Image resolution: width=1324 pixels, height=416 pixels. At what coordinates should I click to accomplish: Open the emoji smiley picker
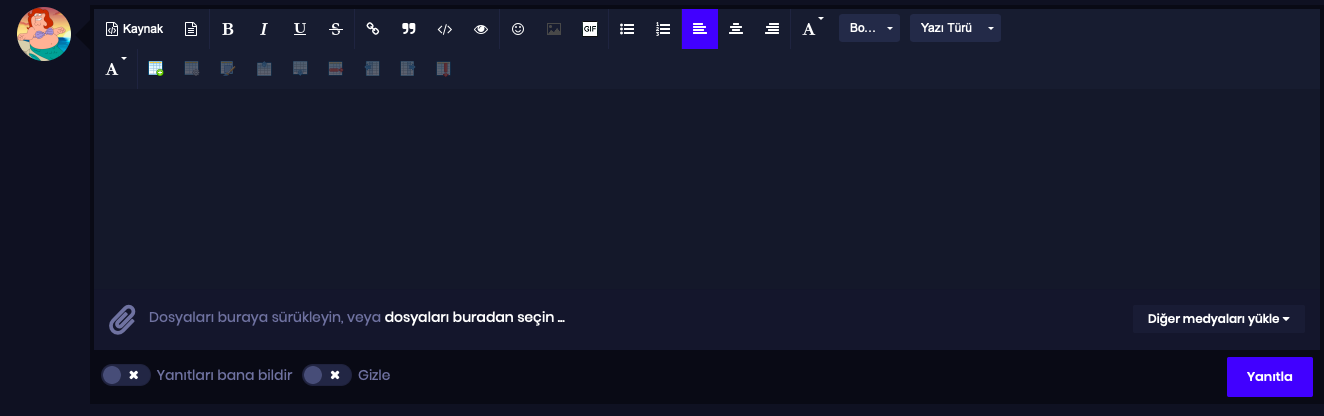coord(518,29)
